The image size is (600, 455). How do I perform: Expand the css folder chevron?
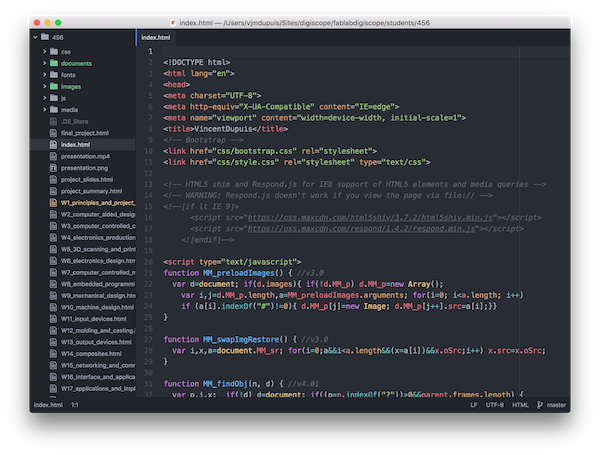click(44, 51)
